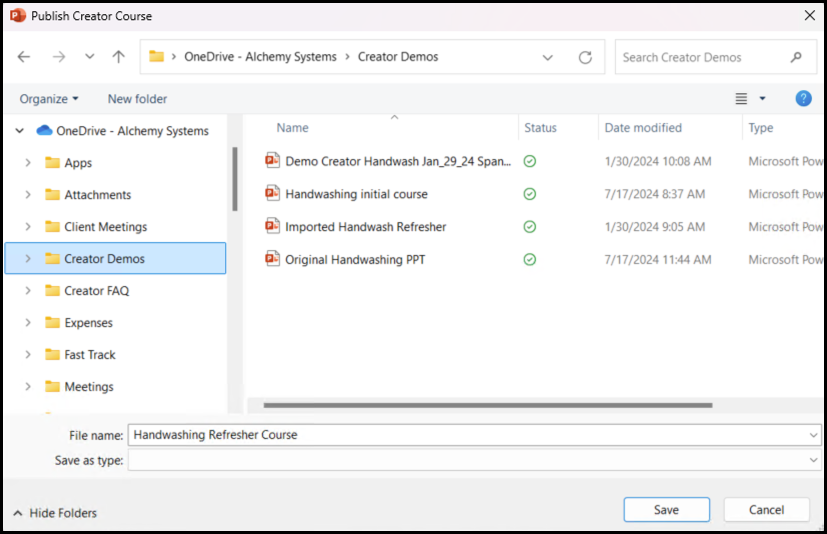Click the Back navigation arrow
This screenshot has width=827, height=534.
pos(24,56)
